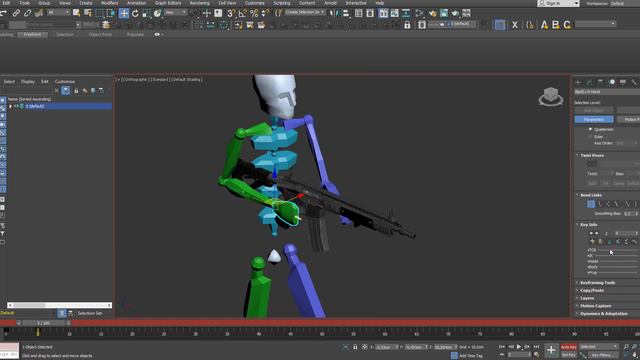Collapse the Bend Links rollout
The width and height of the screenshot is (640, 360).
point(591,195)
